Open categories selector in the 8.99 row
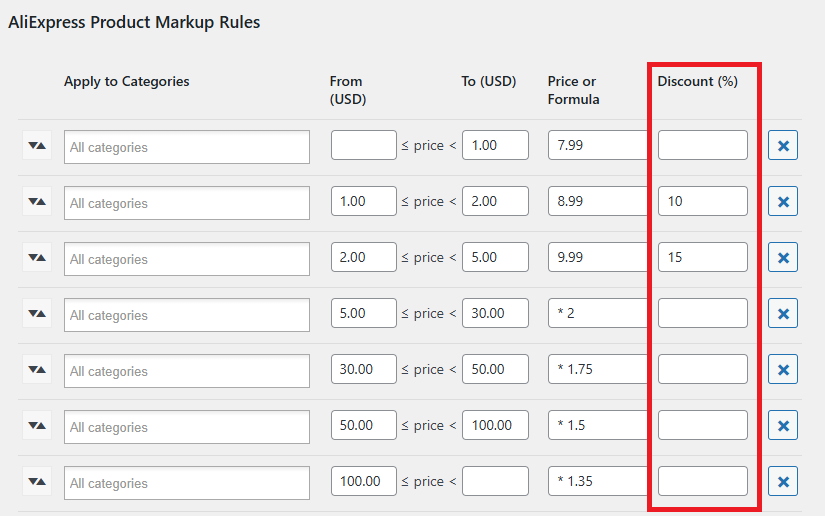Viewport: 825px width, 516px height. pos(187,203)
